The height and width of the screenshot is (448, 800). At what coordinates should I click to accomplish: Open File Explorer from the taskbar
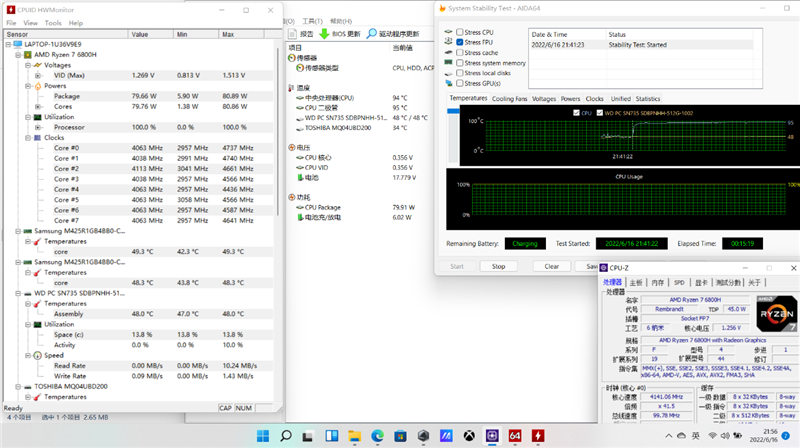tap(354, 436)
